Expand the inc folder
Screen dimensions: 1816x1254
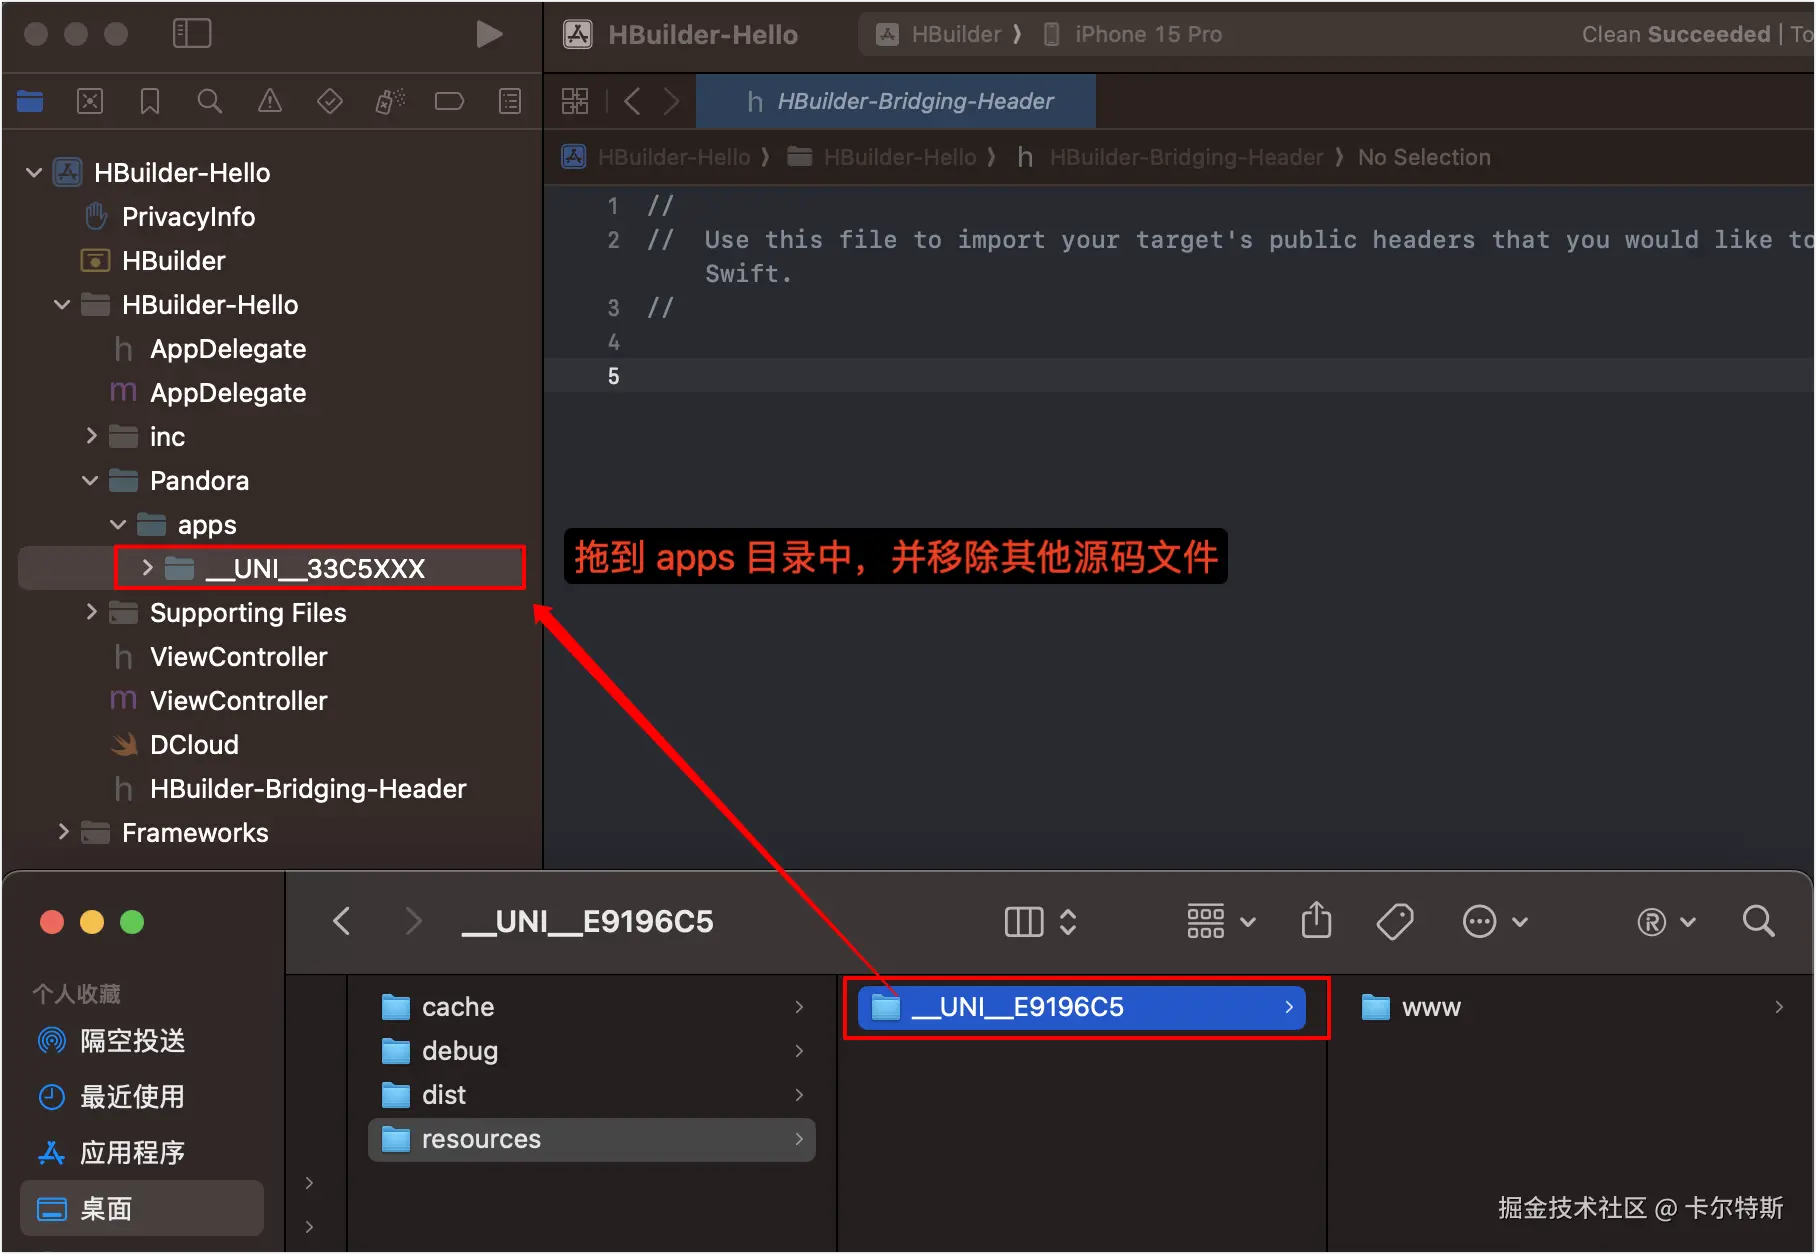[x=91, y=436]
